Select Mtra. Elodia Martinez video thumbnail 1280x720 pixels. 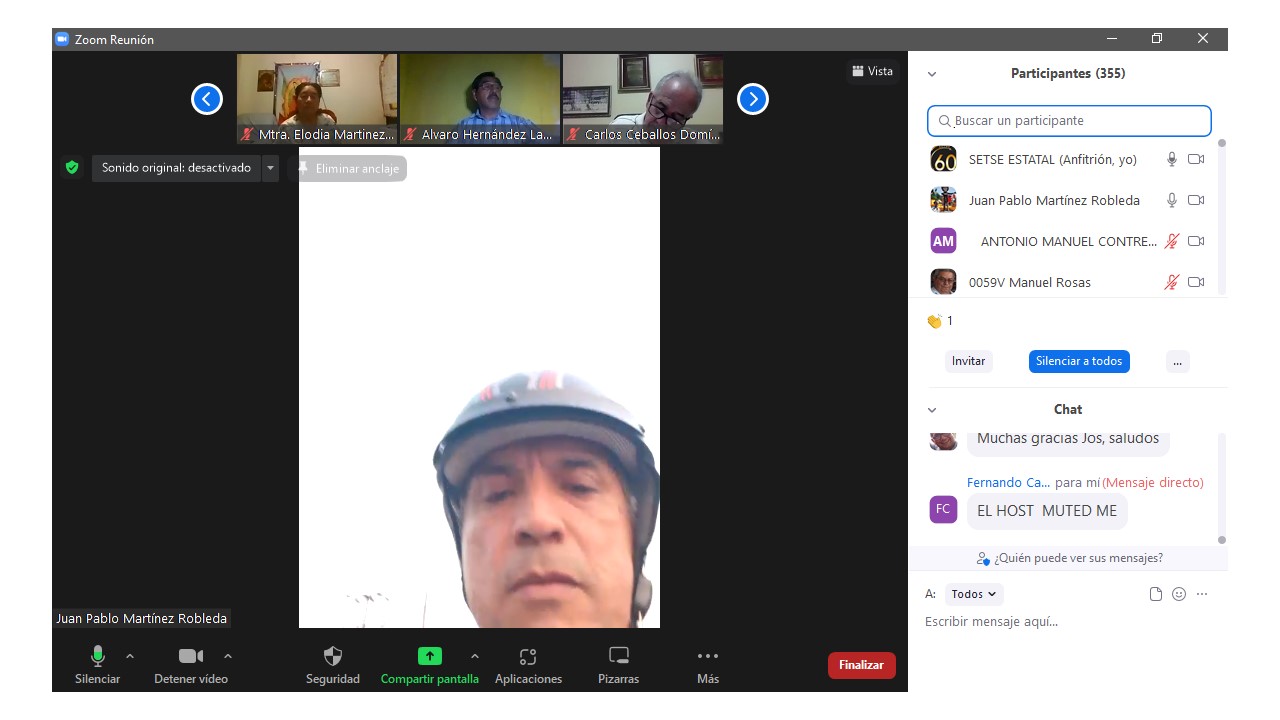[317, 99]
